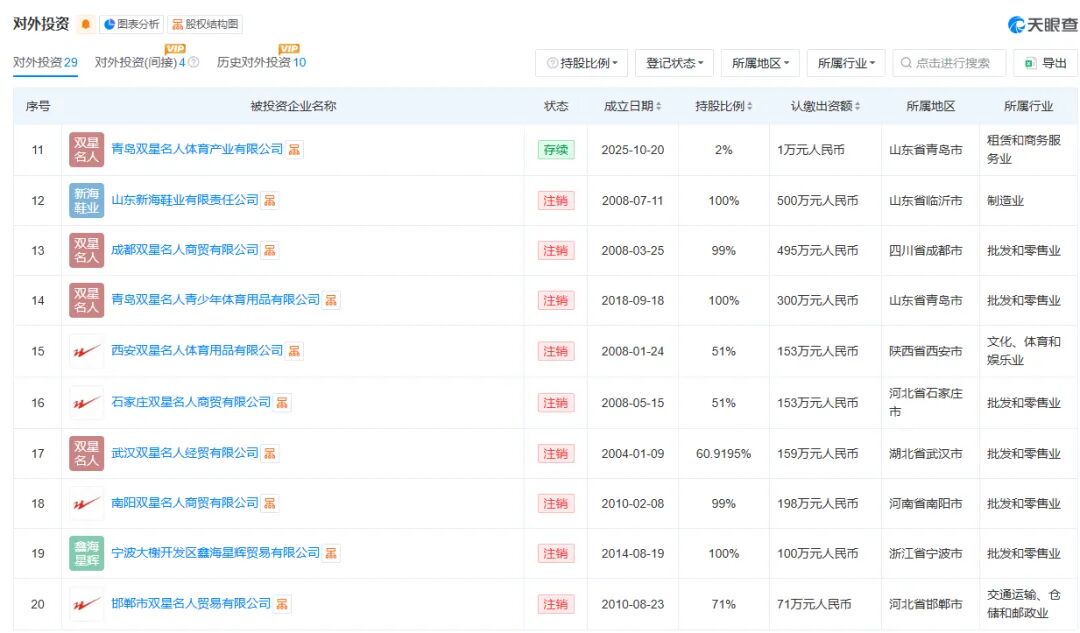Click the help icon next to 对外投资(间接)
The image size is (1080, 633).
(194, 63)
